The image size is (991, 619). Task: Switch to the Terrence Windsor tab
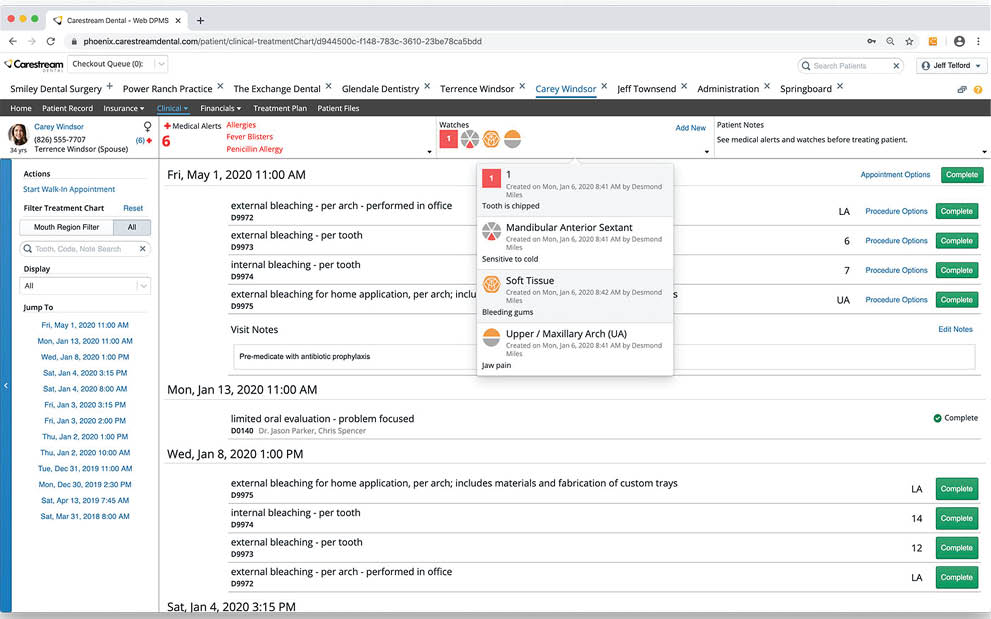(476, 89)
